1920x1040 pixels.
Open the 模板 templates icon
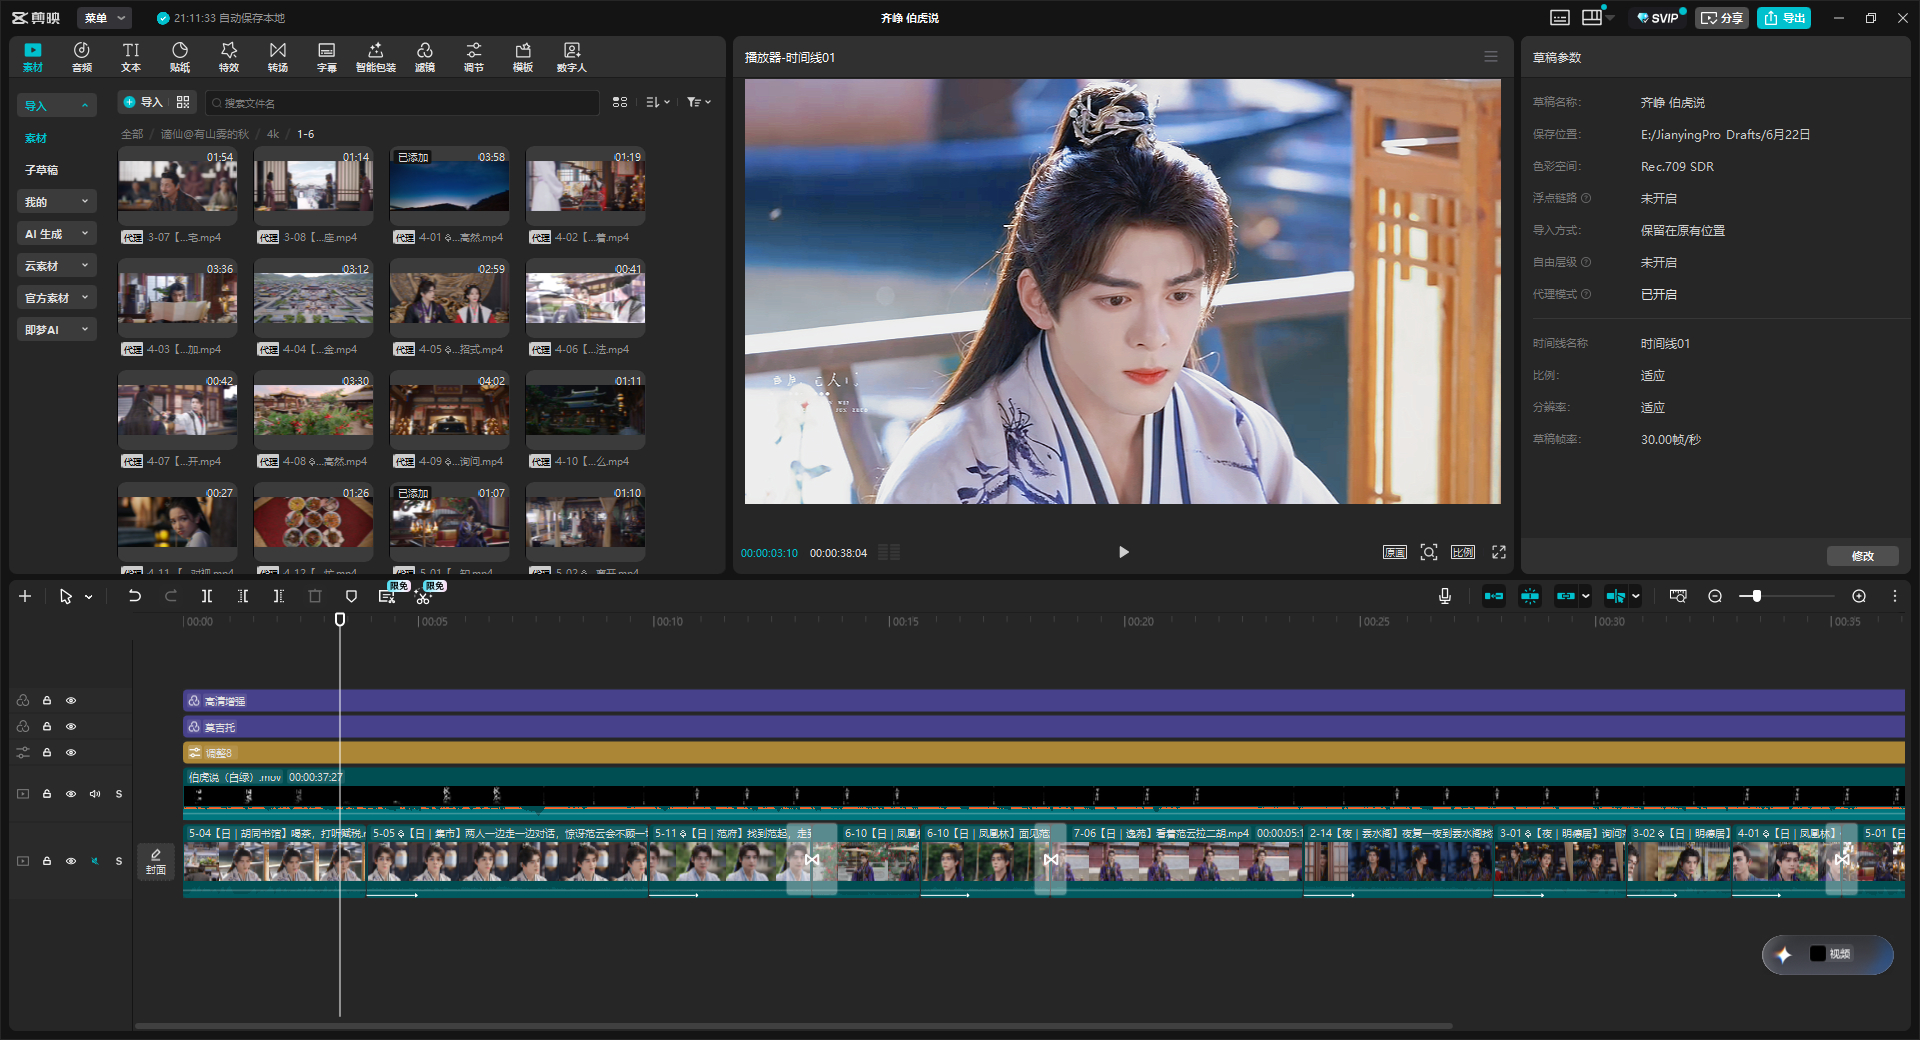click(523, 57)
